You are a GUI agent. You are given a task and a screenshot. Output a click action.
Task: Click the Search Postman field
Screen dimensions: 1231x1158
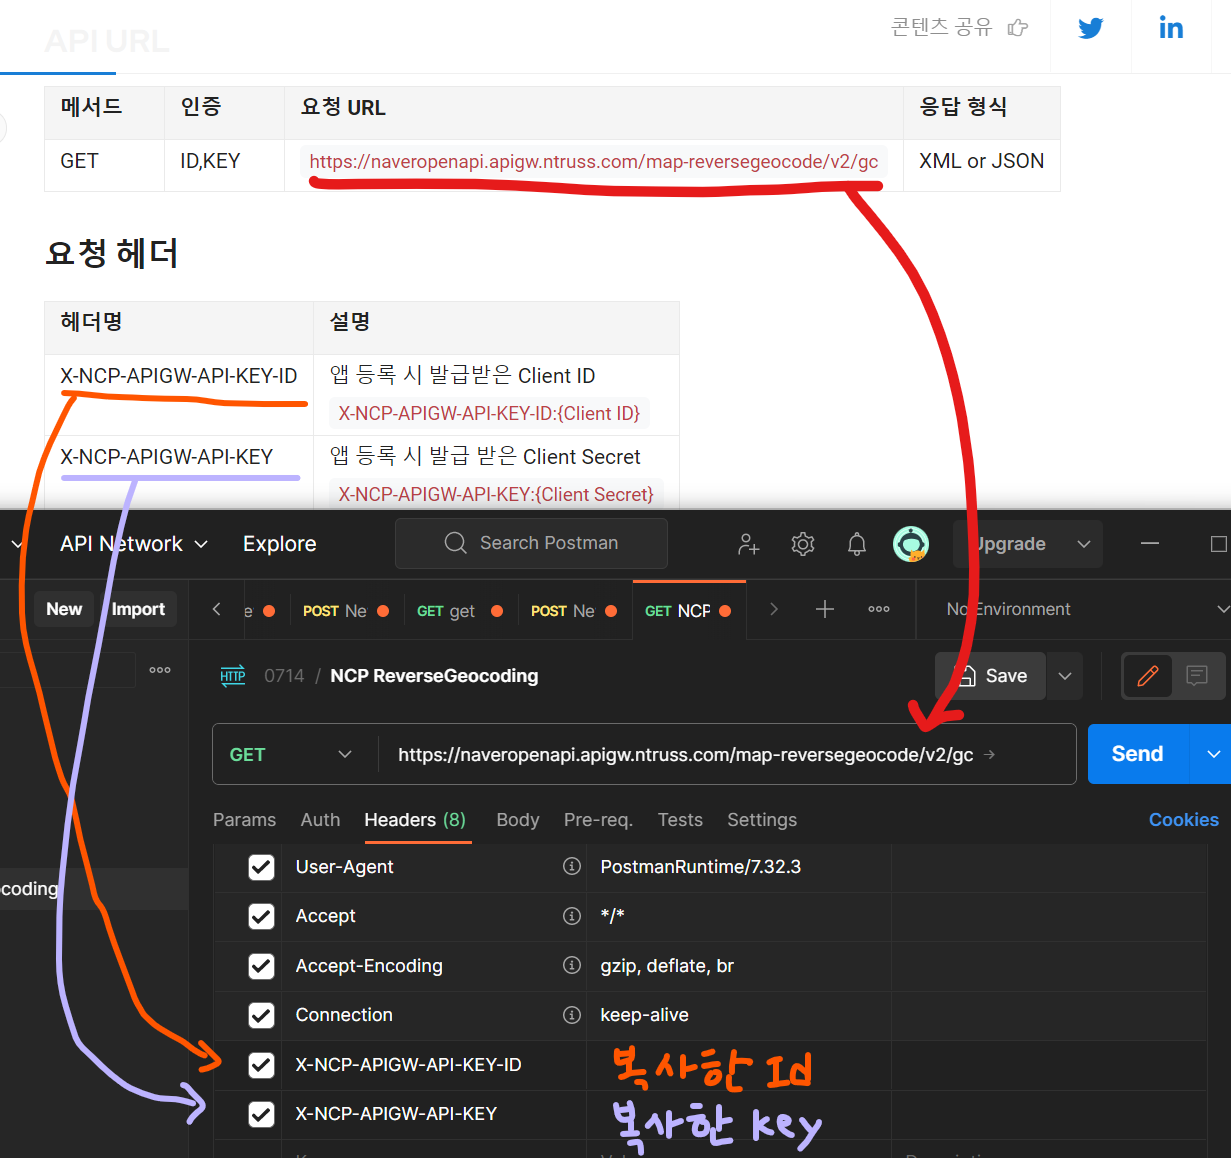(531, 543)
